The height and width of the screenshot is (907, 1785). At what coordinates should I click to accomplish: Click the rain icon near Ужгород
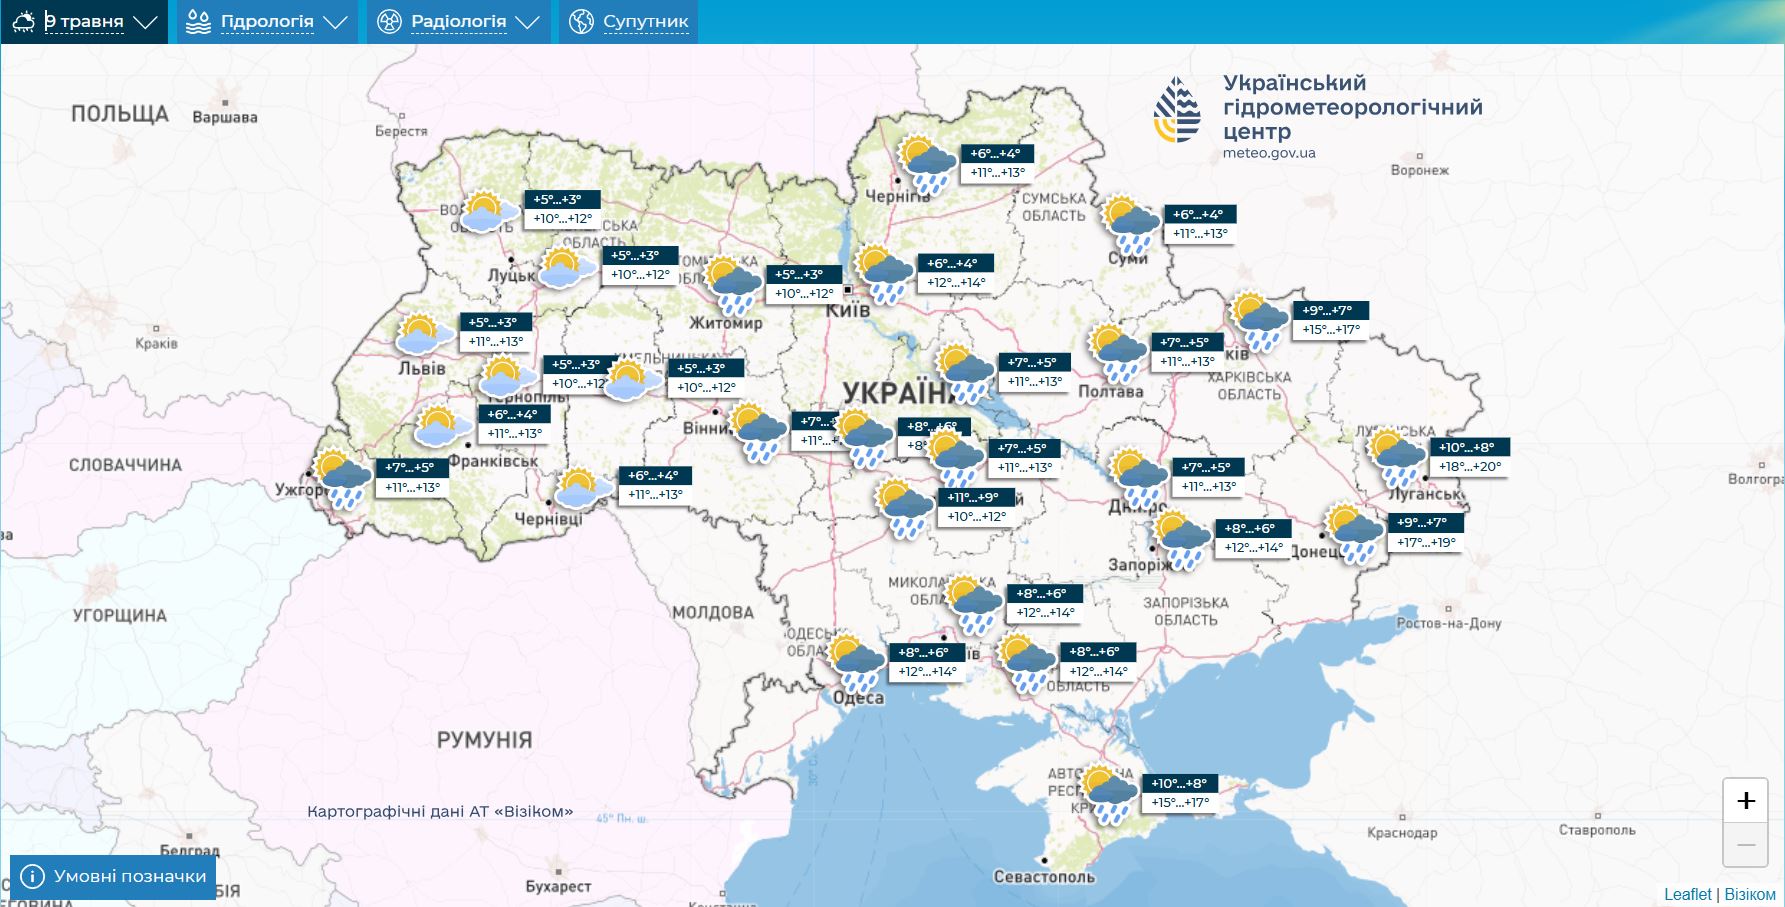coord(344,478)
